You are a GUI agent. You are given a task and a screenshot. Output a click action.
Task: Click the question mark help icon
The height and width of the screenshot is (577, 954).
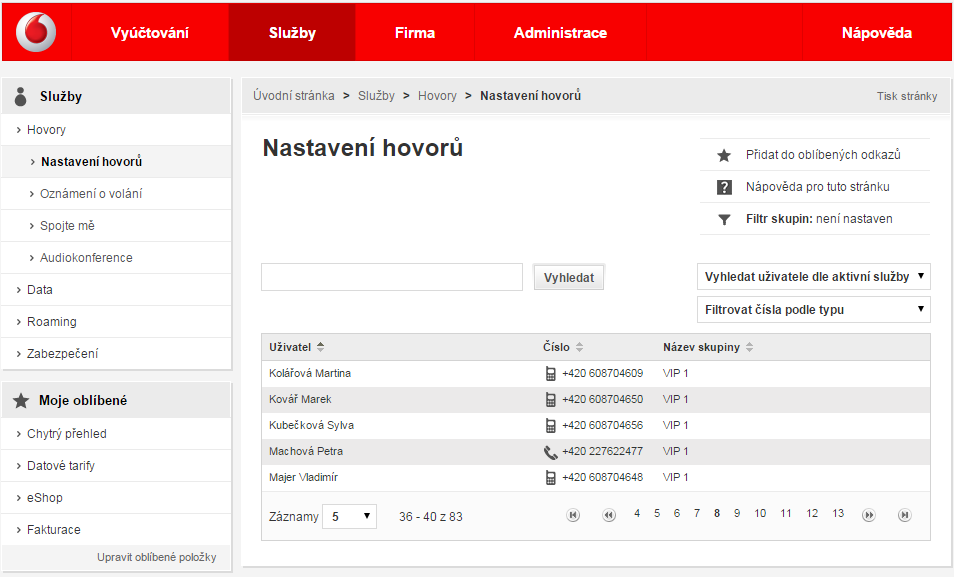[724, 187]
